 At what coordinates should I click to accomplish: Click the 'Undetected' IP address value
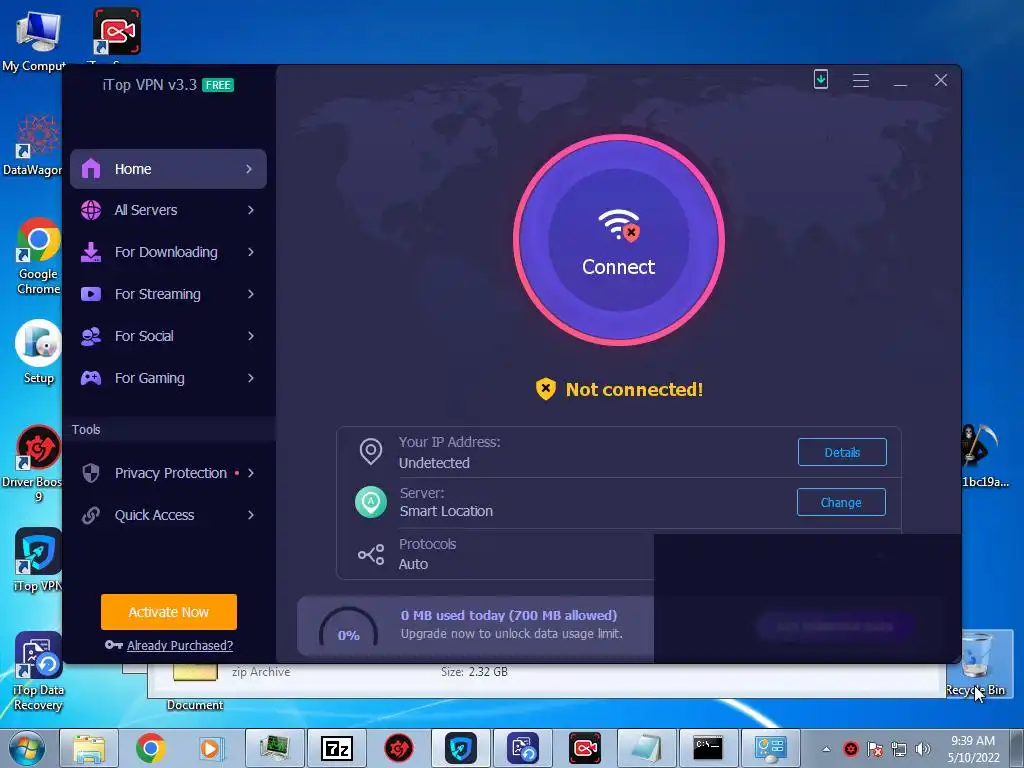434,463
